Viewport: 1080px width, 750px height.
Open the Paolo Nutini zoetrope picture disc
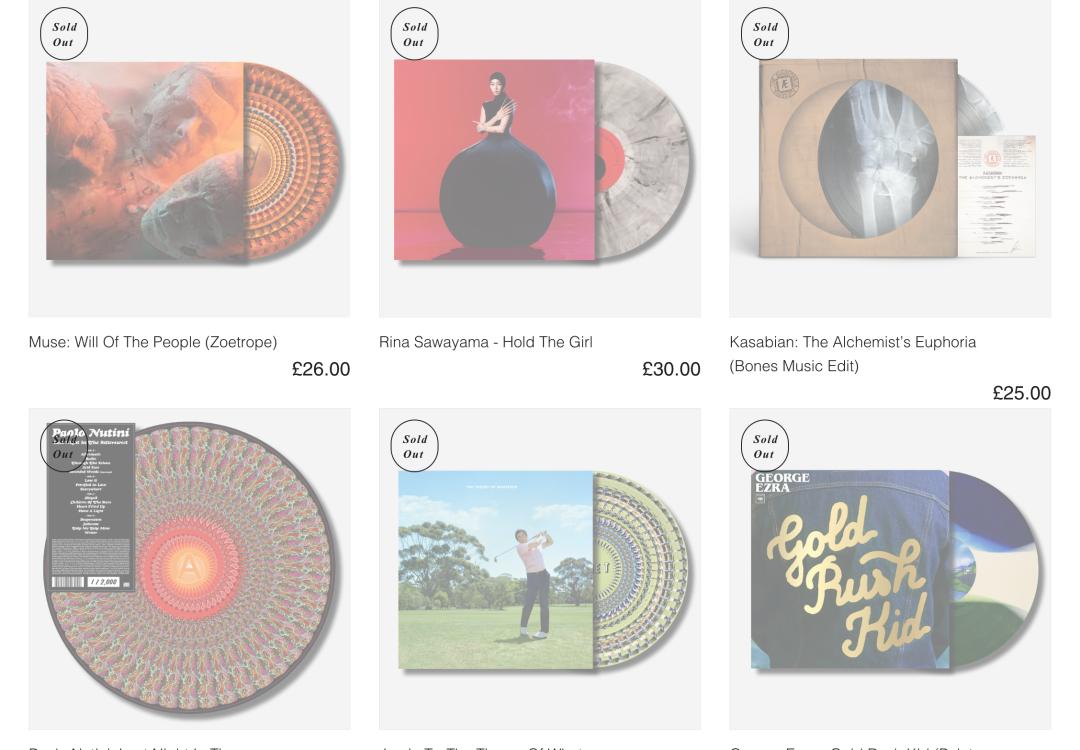190,569
